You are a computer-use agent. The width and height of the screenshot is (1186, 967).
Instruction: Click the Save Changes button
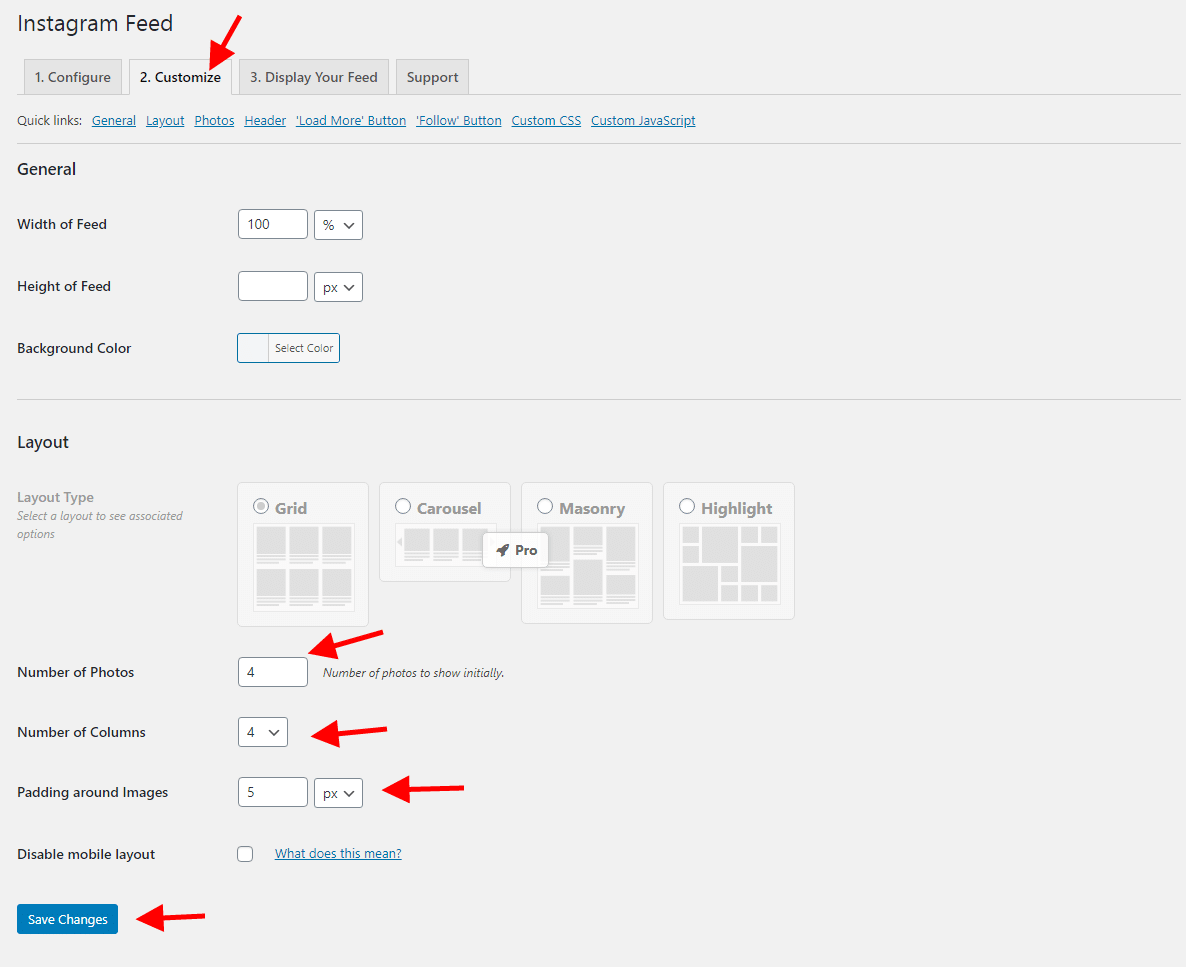coord(67,919)
